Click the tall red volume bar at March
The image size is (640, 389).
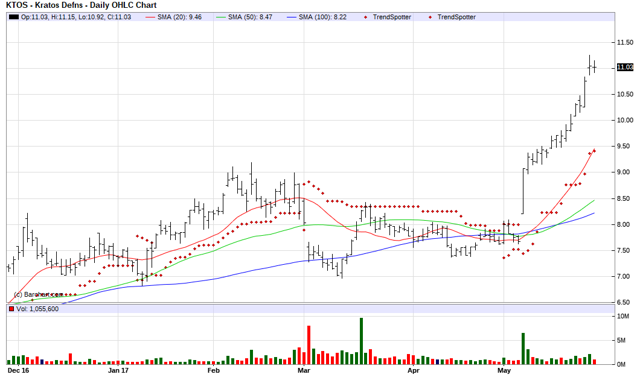tap(309, 345)
